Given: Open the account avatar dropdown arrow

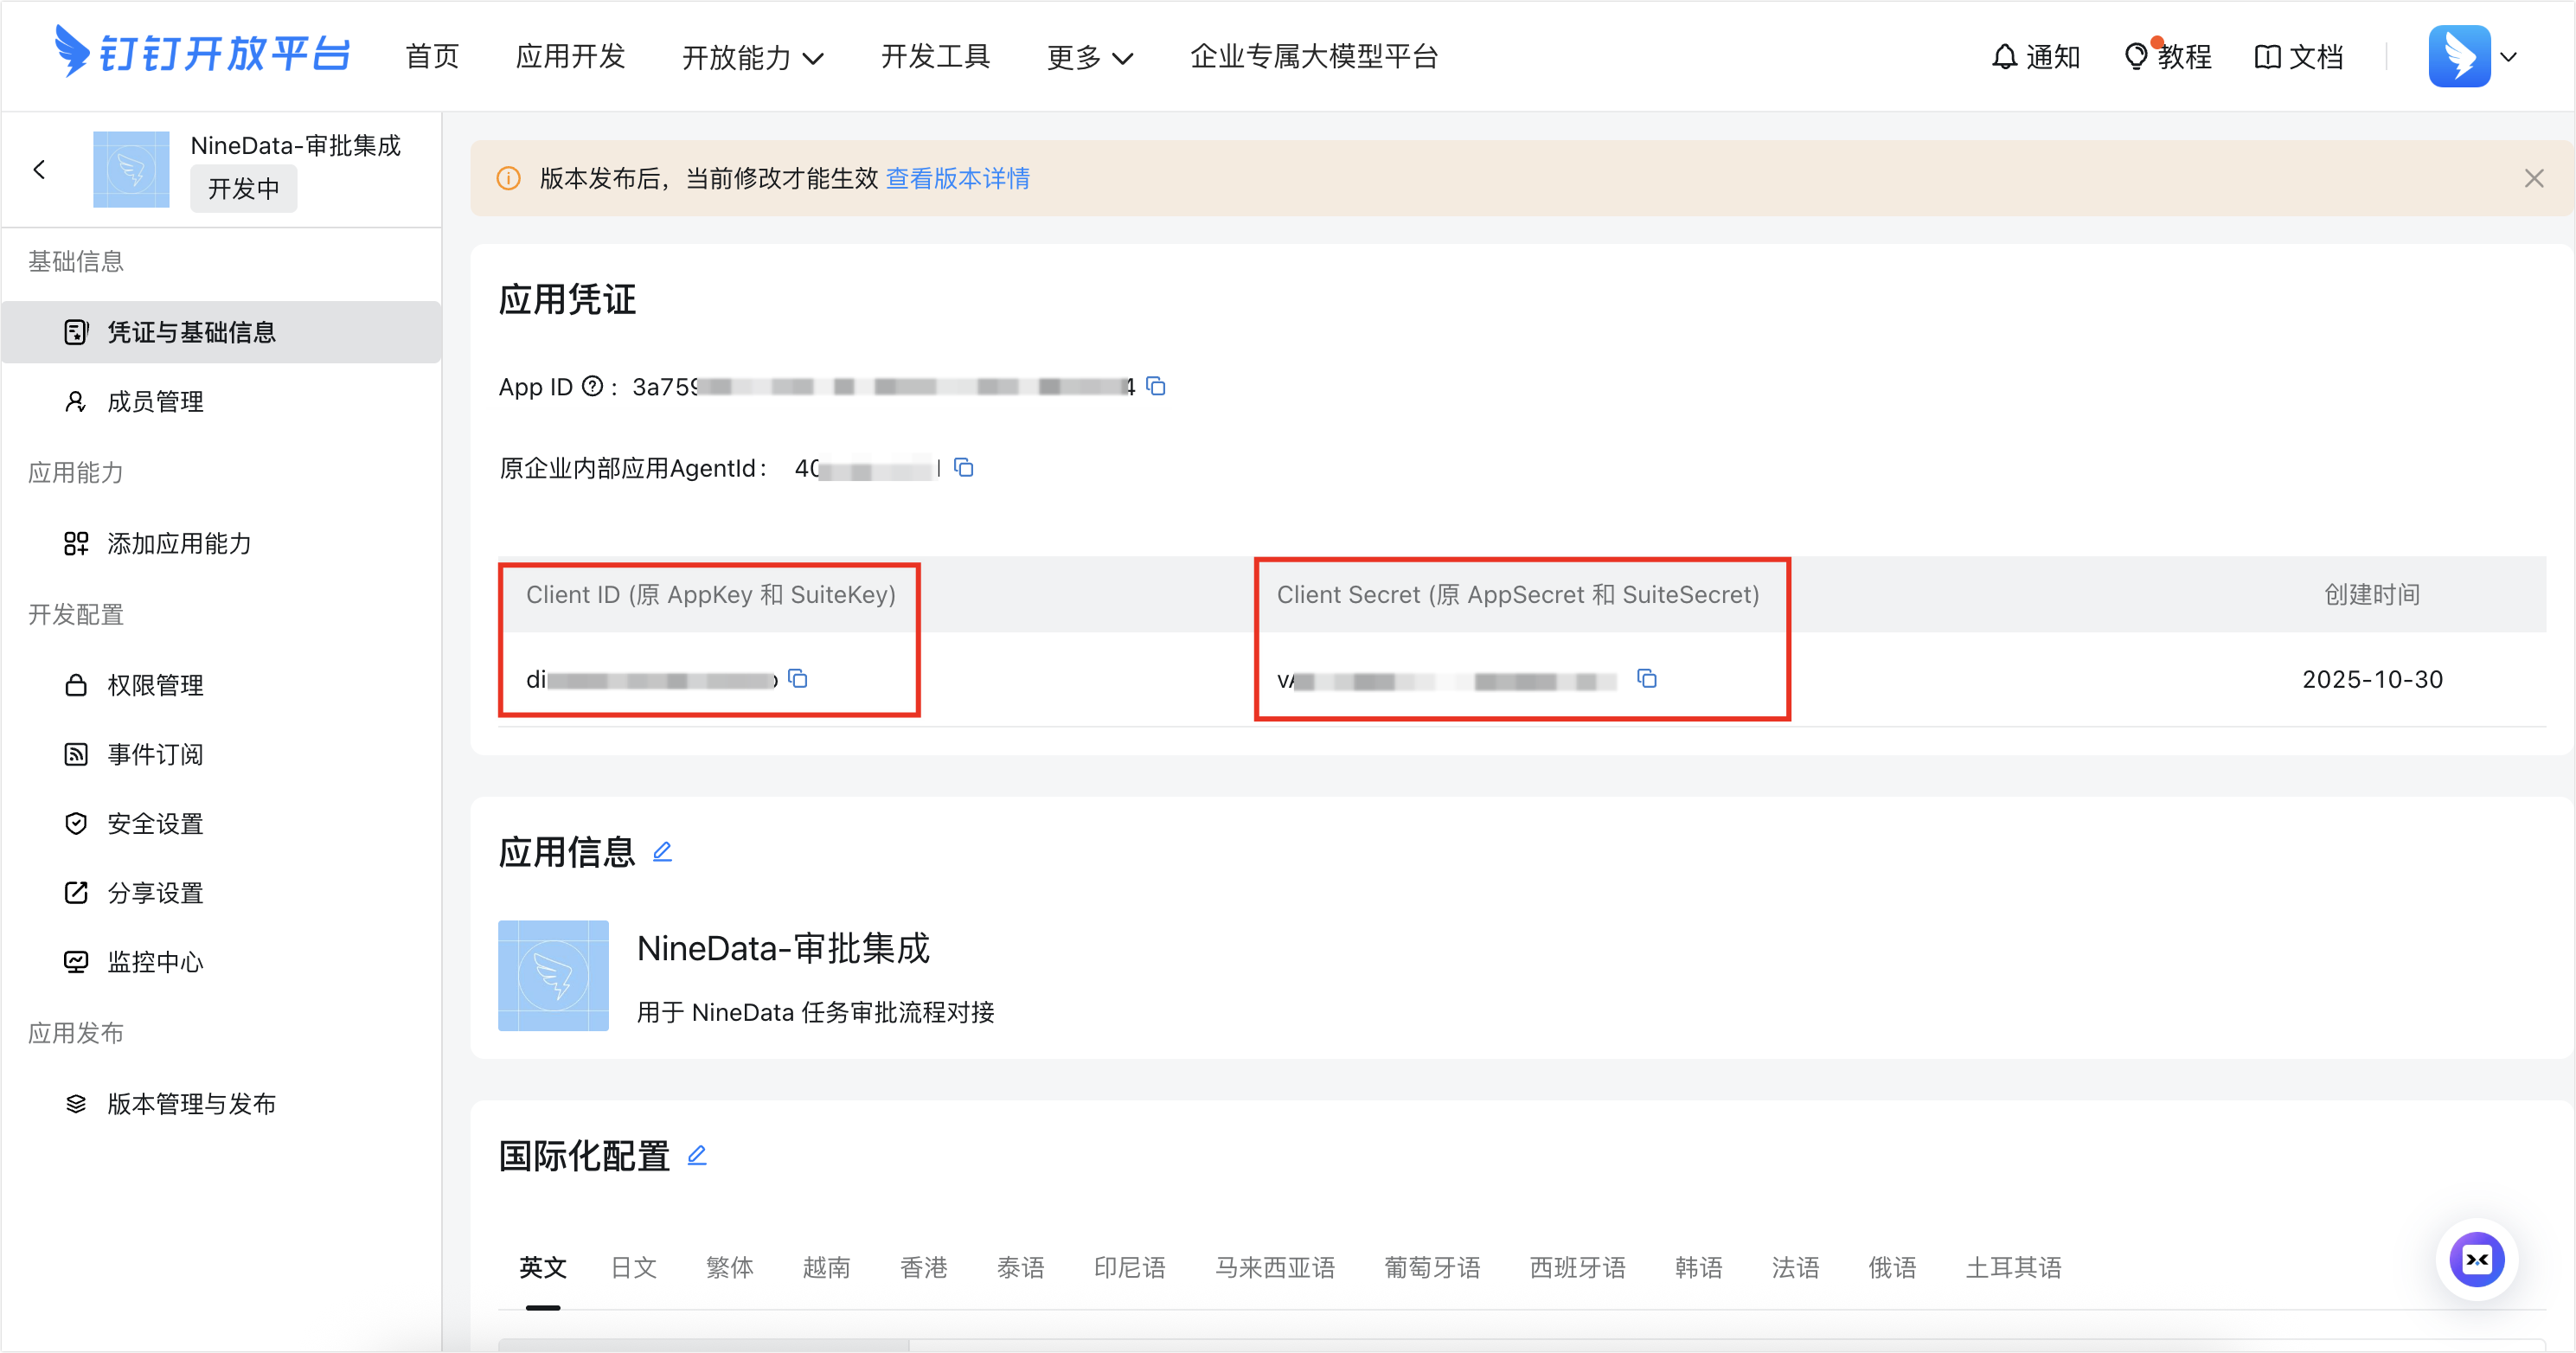Looking at the screenshot, I should click(2508, 57).
